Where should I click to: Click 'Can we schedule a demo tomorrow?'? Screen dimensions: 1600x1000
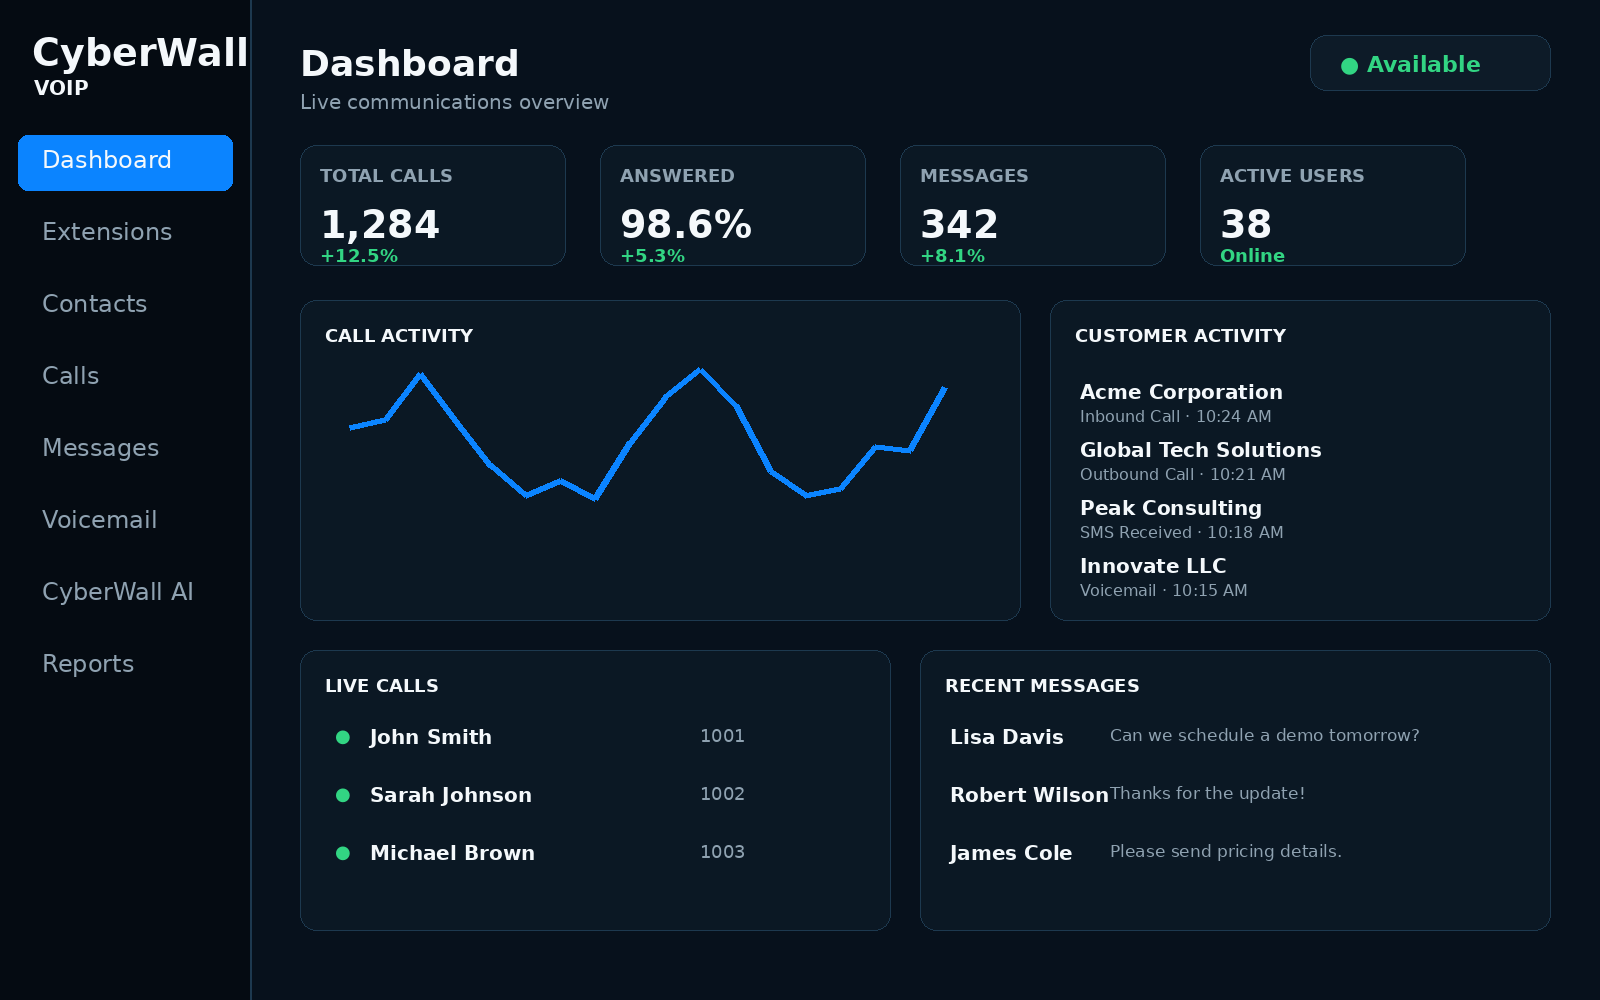[1265, 736]
